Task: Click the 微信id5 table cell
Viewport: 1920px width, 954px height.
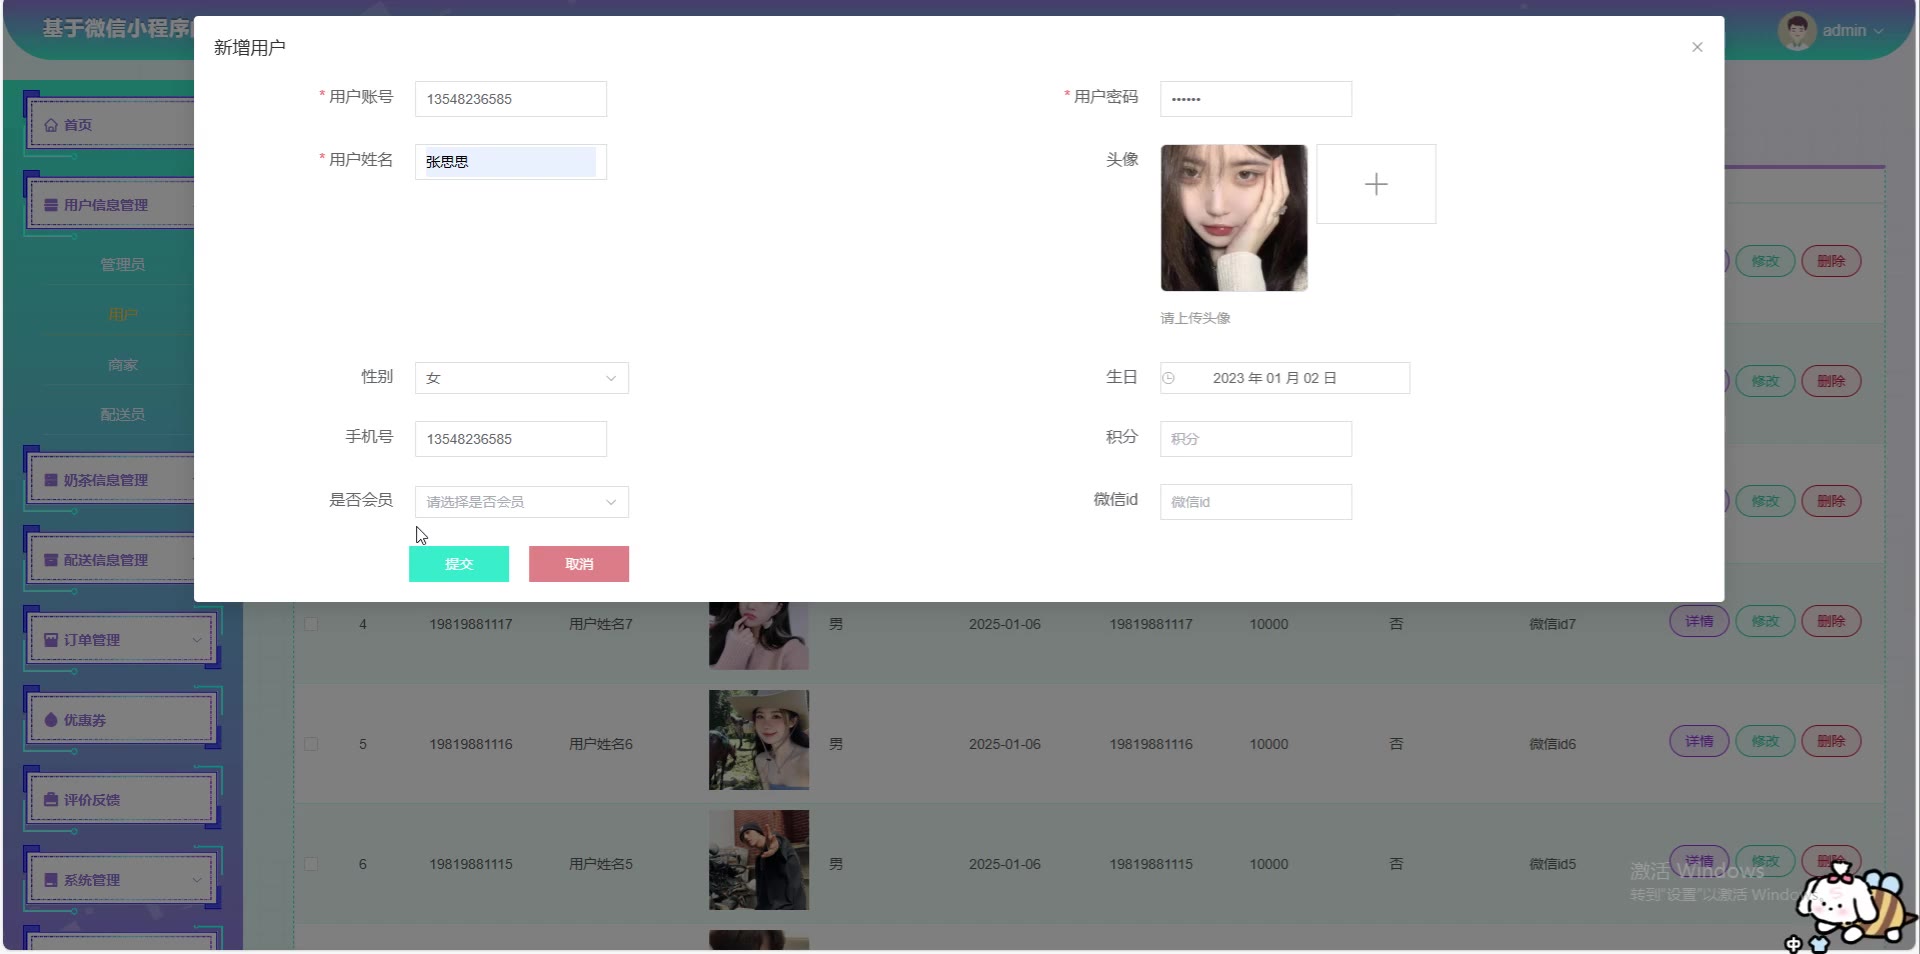Action: (x=1553, y=864)
